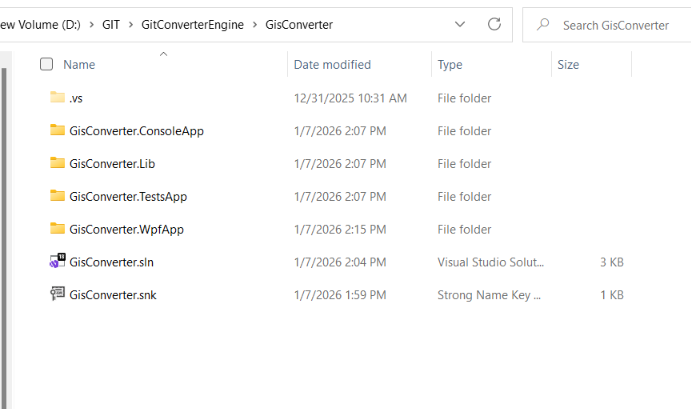The image size is (691, 409).
Task: Click the GisConverter.Lib folder icon
Action: tap(57, 163)
